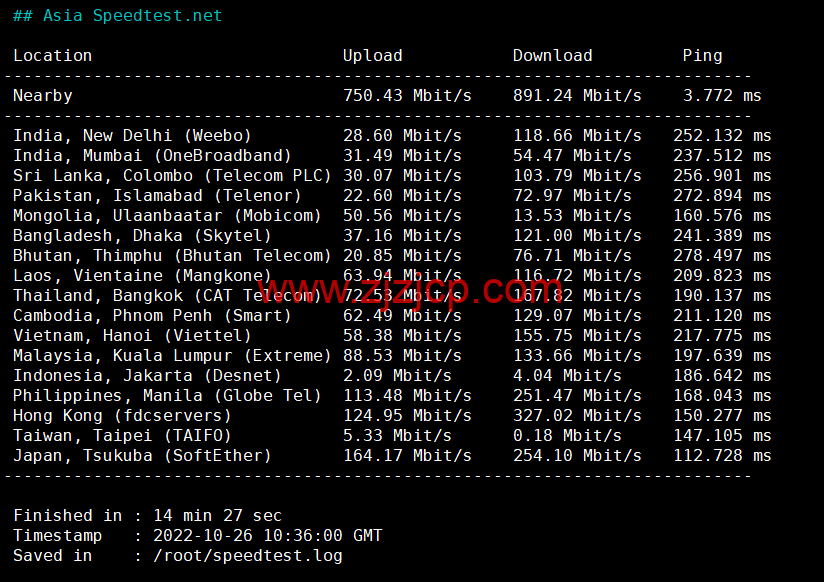The width and height of the screenshot is (824, 582).
Task: Click the Asia Speedtest.net heading
Action: point(117,16)
